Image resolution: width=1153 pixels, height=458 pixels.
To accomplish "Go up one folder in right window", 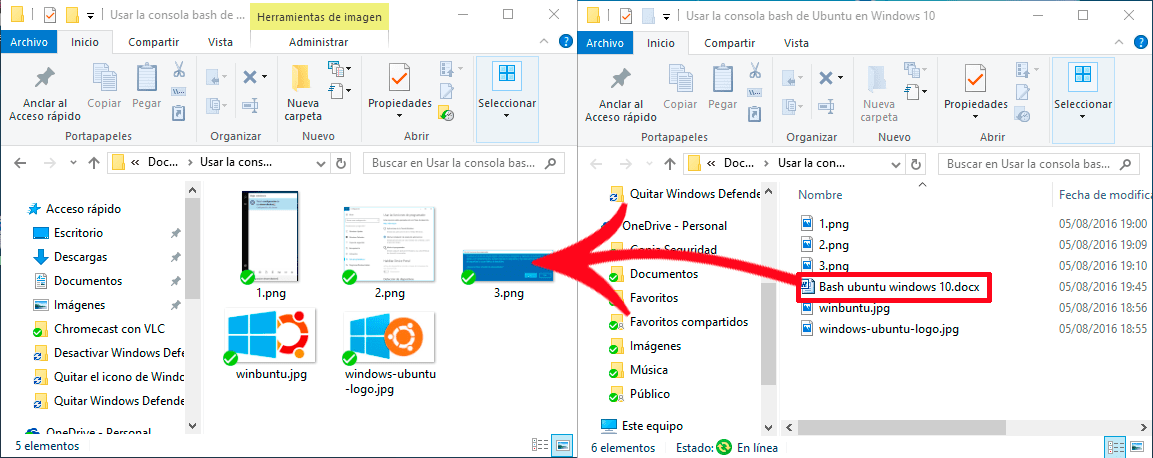I will (x=669, y=163).
